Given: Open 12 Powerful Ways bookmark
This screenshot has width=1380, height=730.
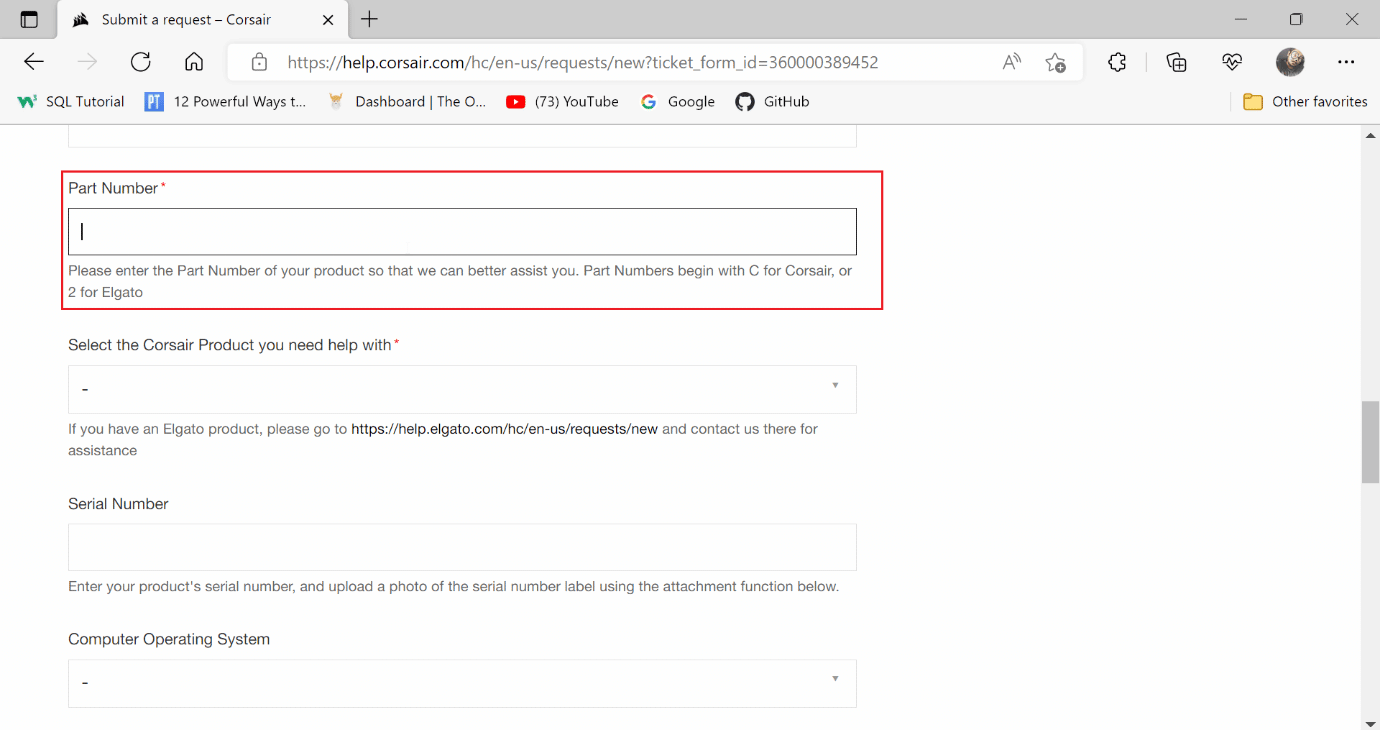Looking at the screenshot, I should (x=226, y=101).
